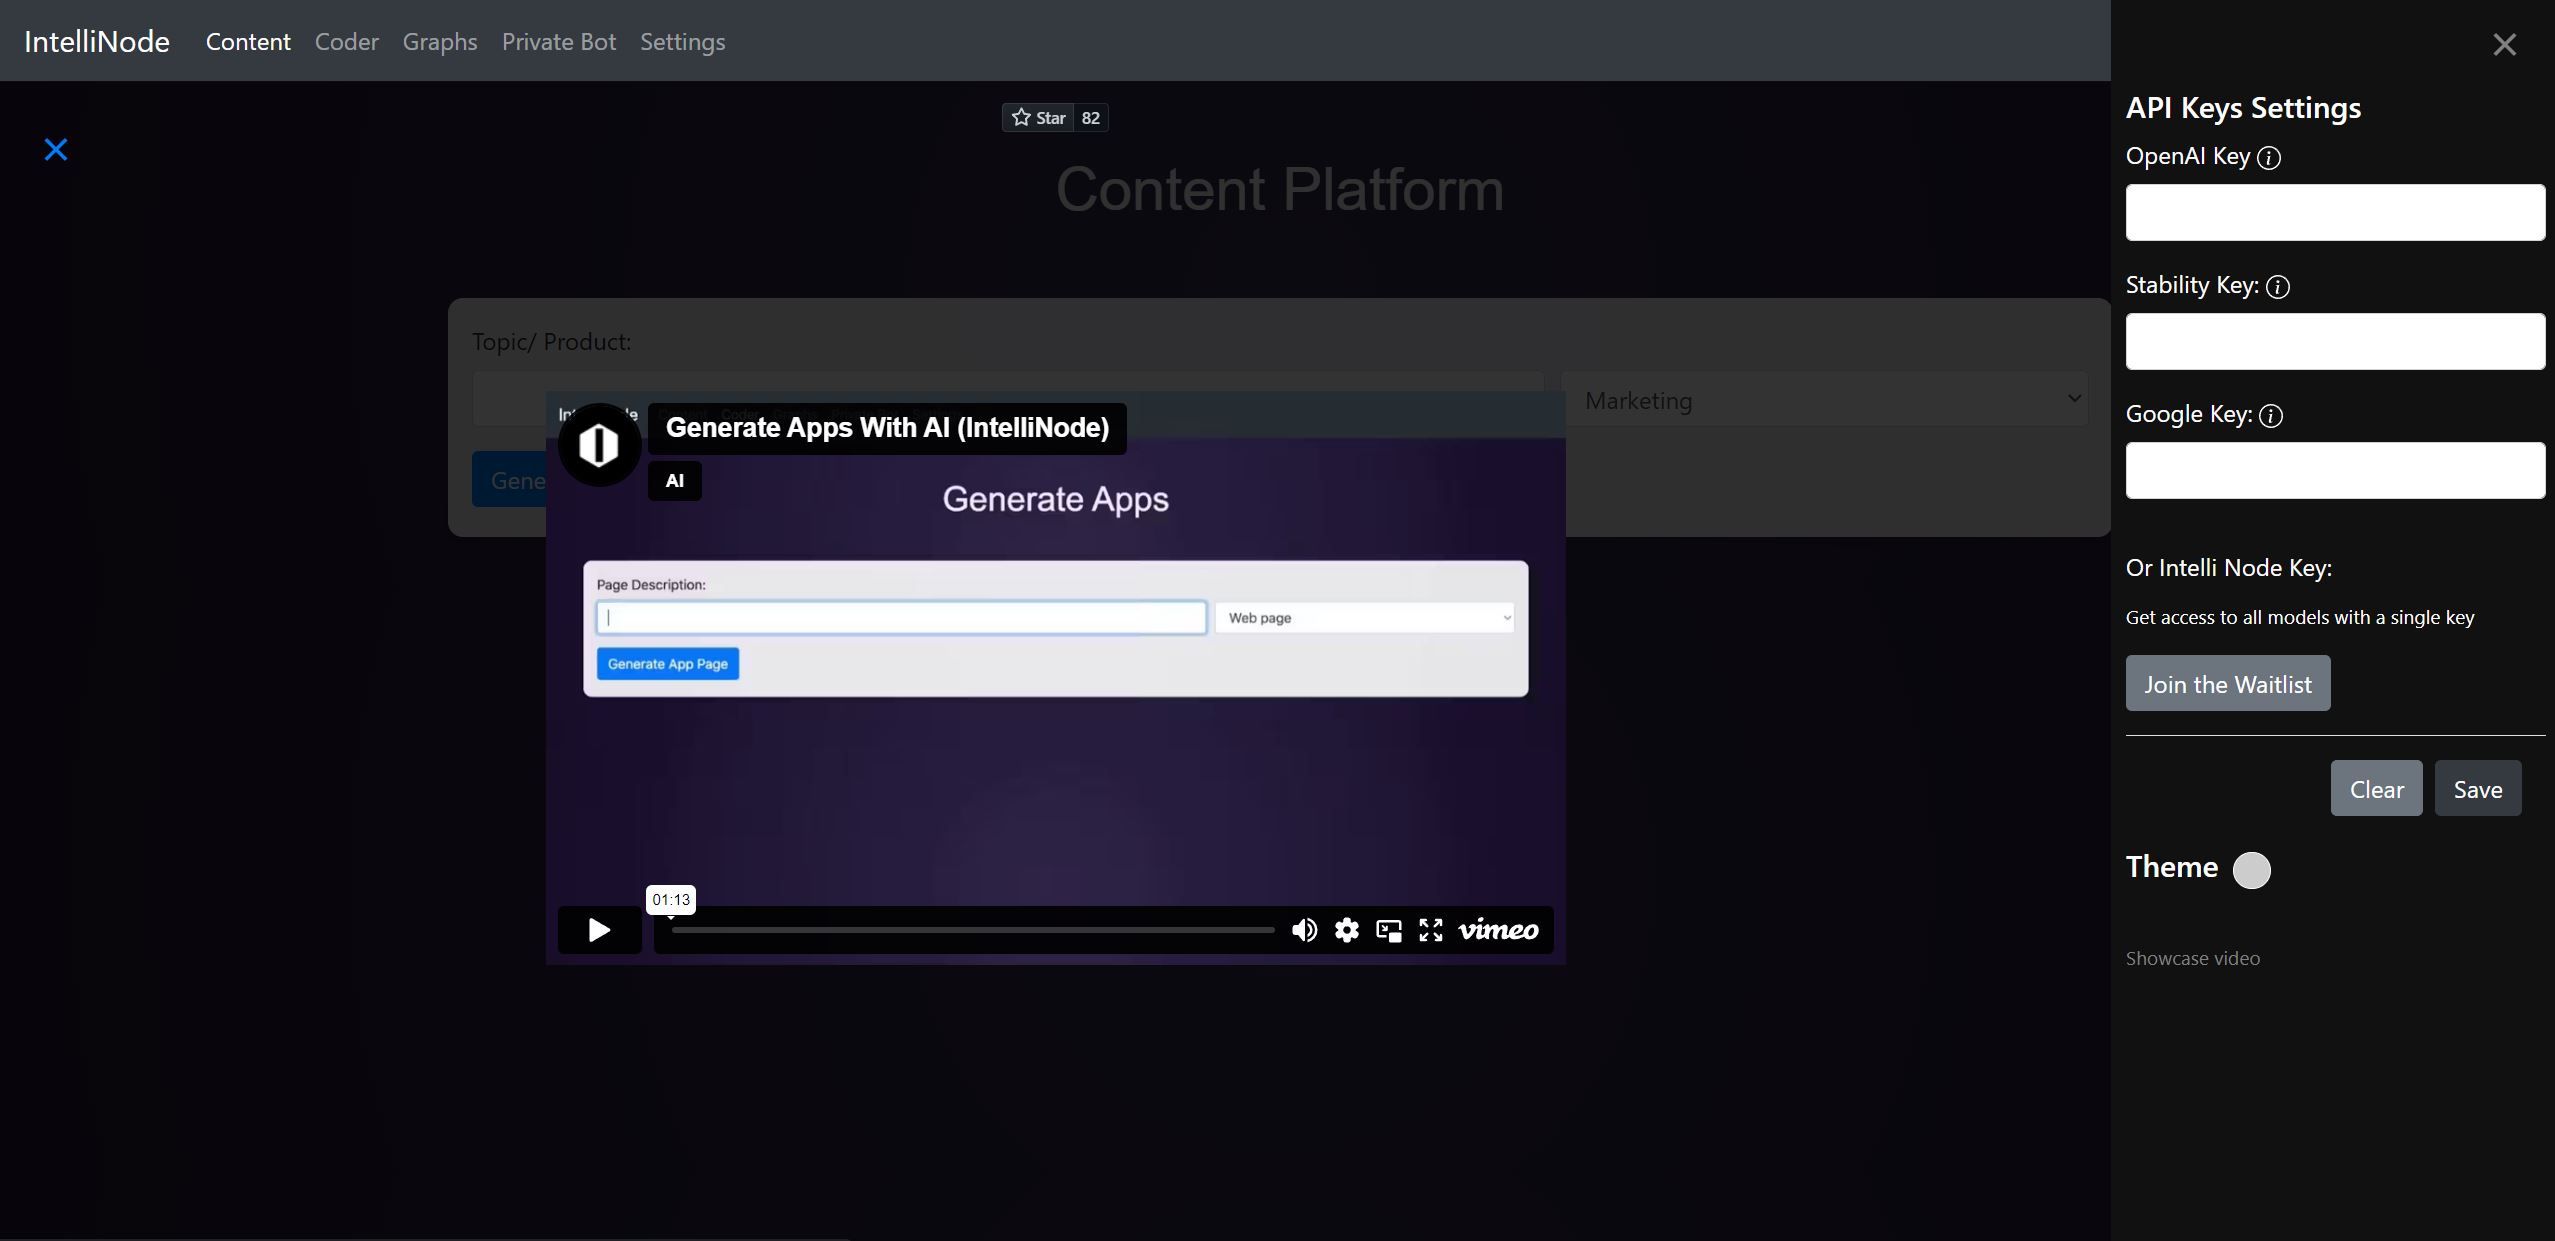Seek the video progress bar
Viewport: 2555px width, 1241px height.
click(x=970, y=930)
